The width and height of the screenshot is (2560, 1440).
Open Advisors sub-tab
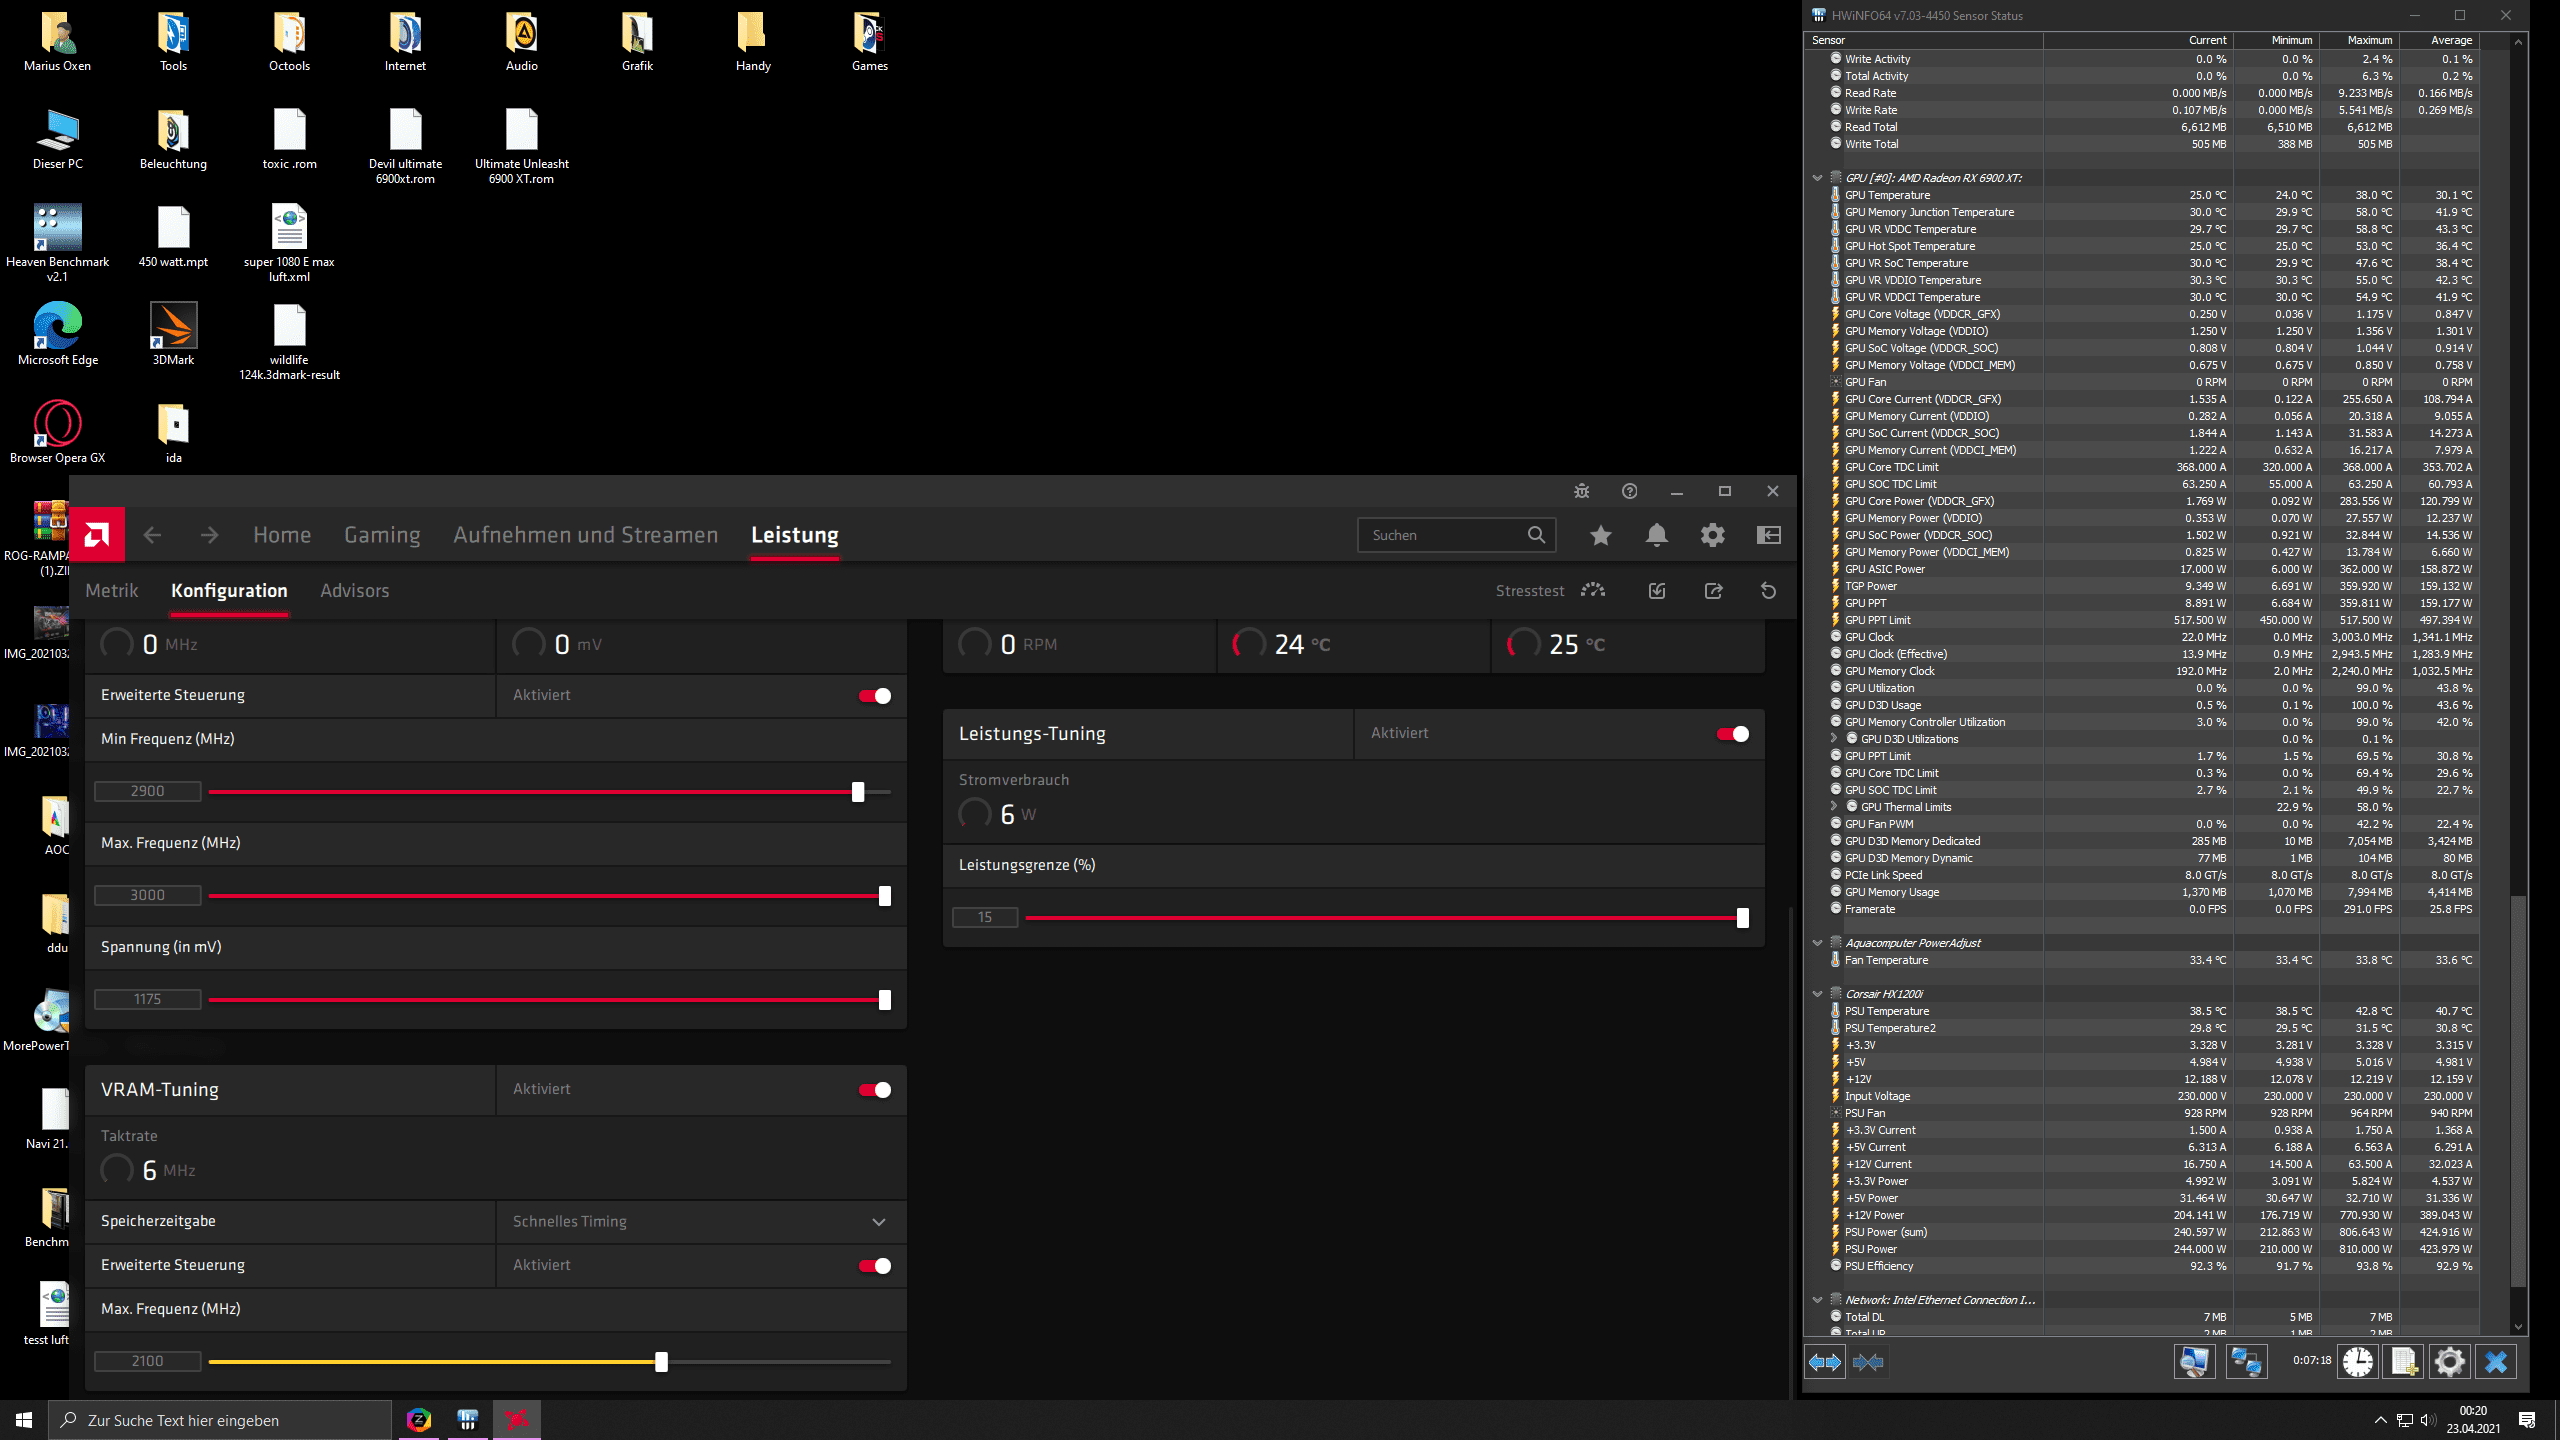point(355,591)
